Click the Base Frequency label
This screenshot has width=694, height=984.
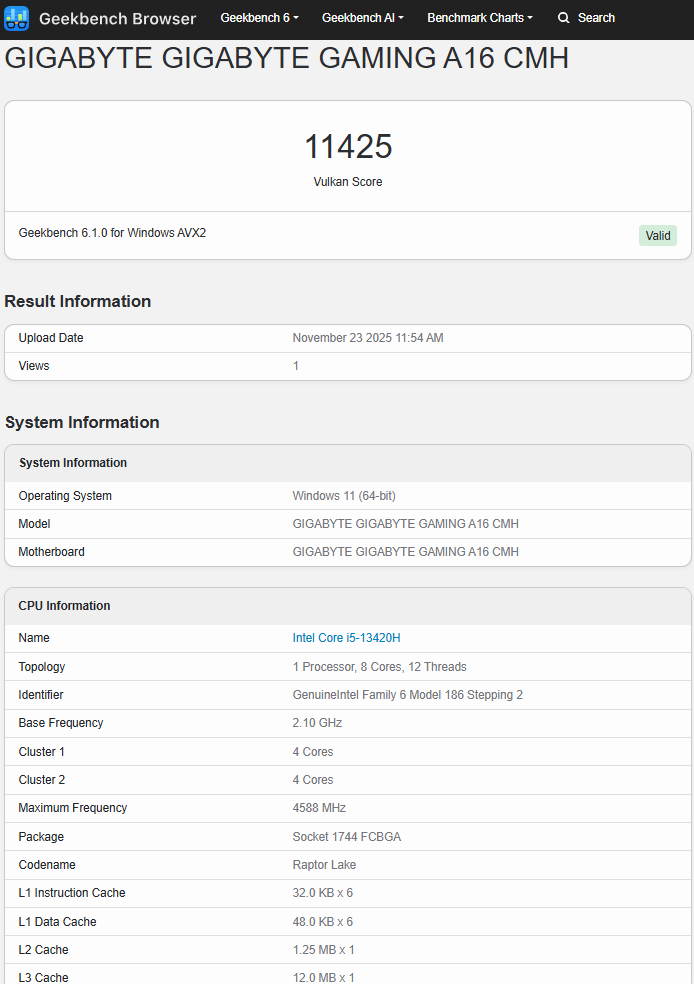[61, 723]
